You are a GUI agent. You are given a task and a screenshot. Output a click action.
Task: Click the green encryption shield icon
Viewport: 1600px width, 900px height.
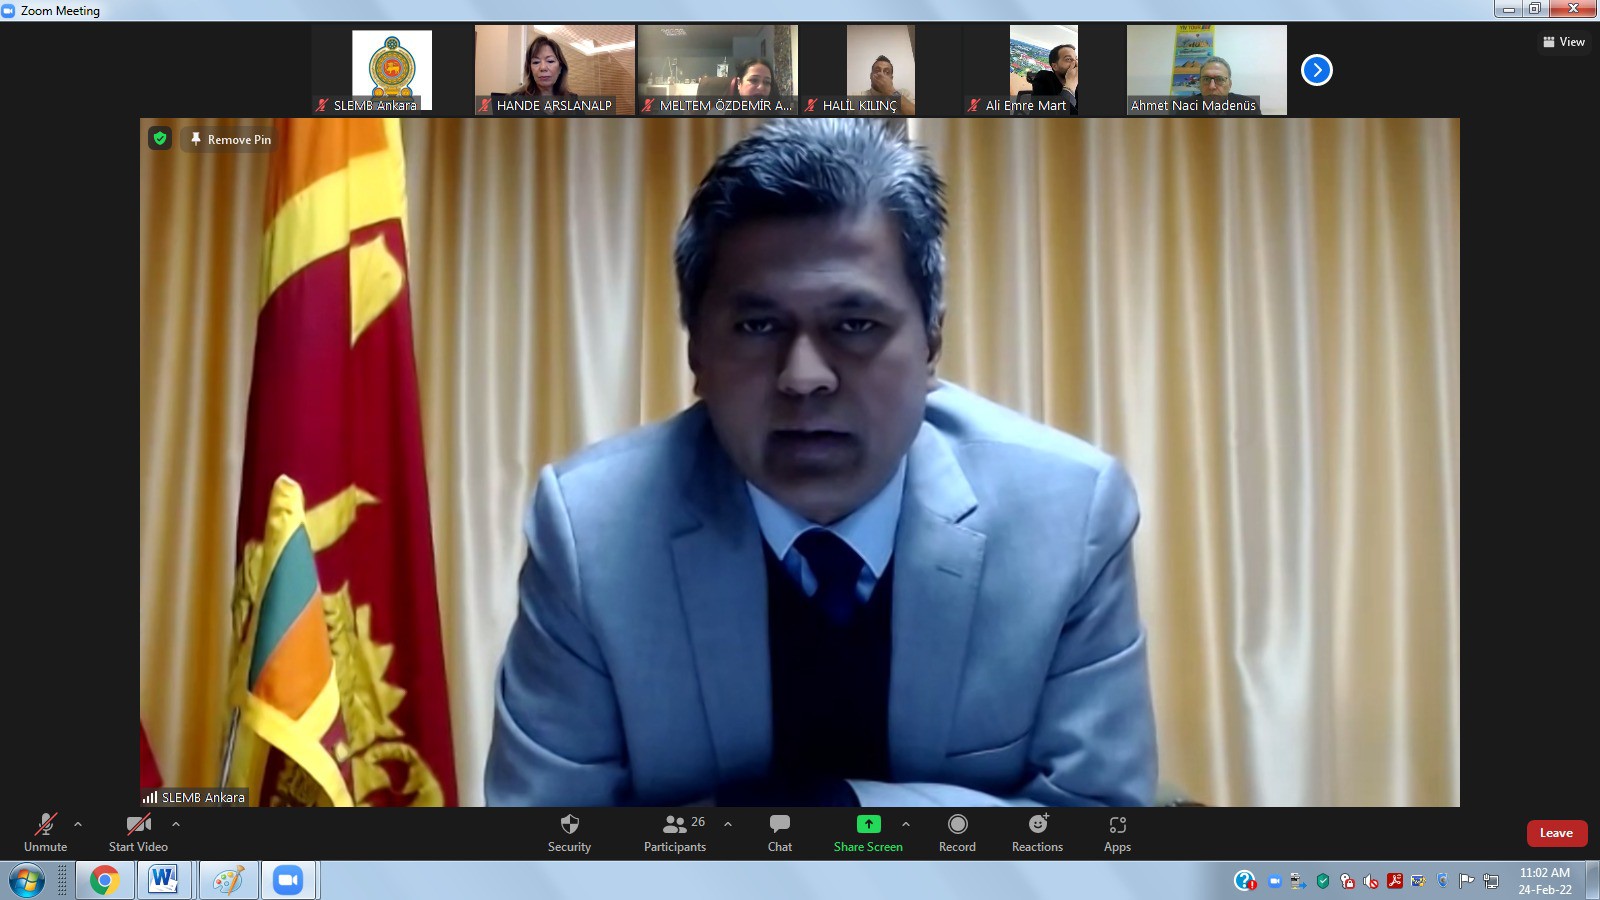point(160,138)
